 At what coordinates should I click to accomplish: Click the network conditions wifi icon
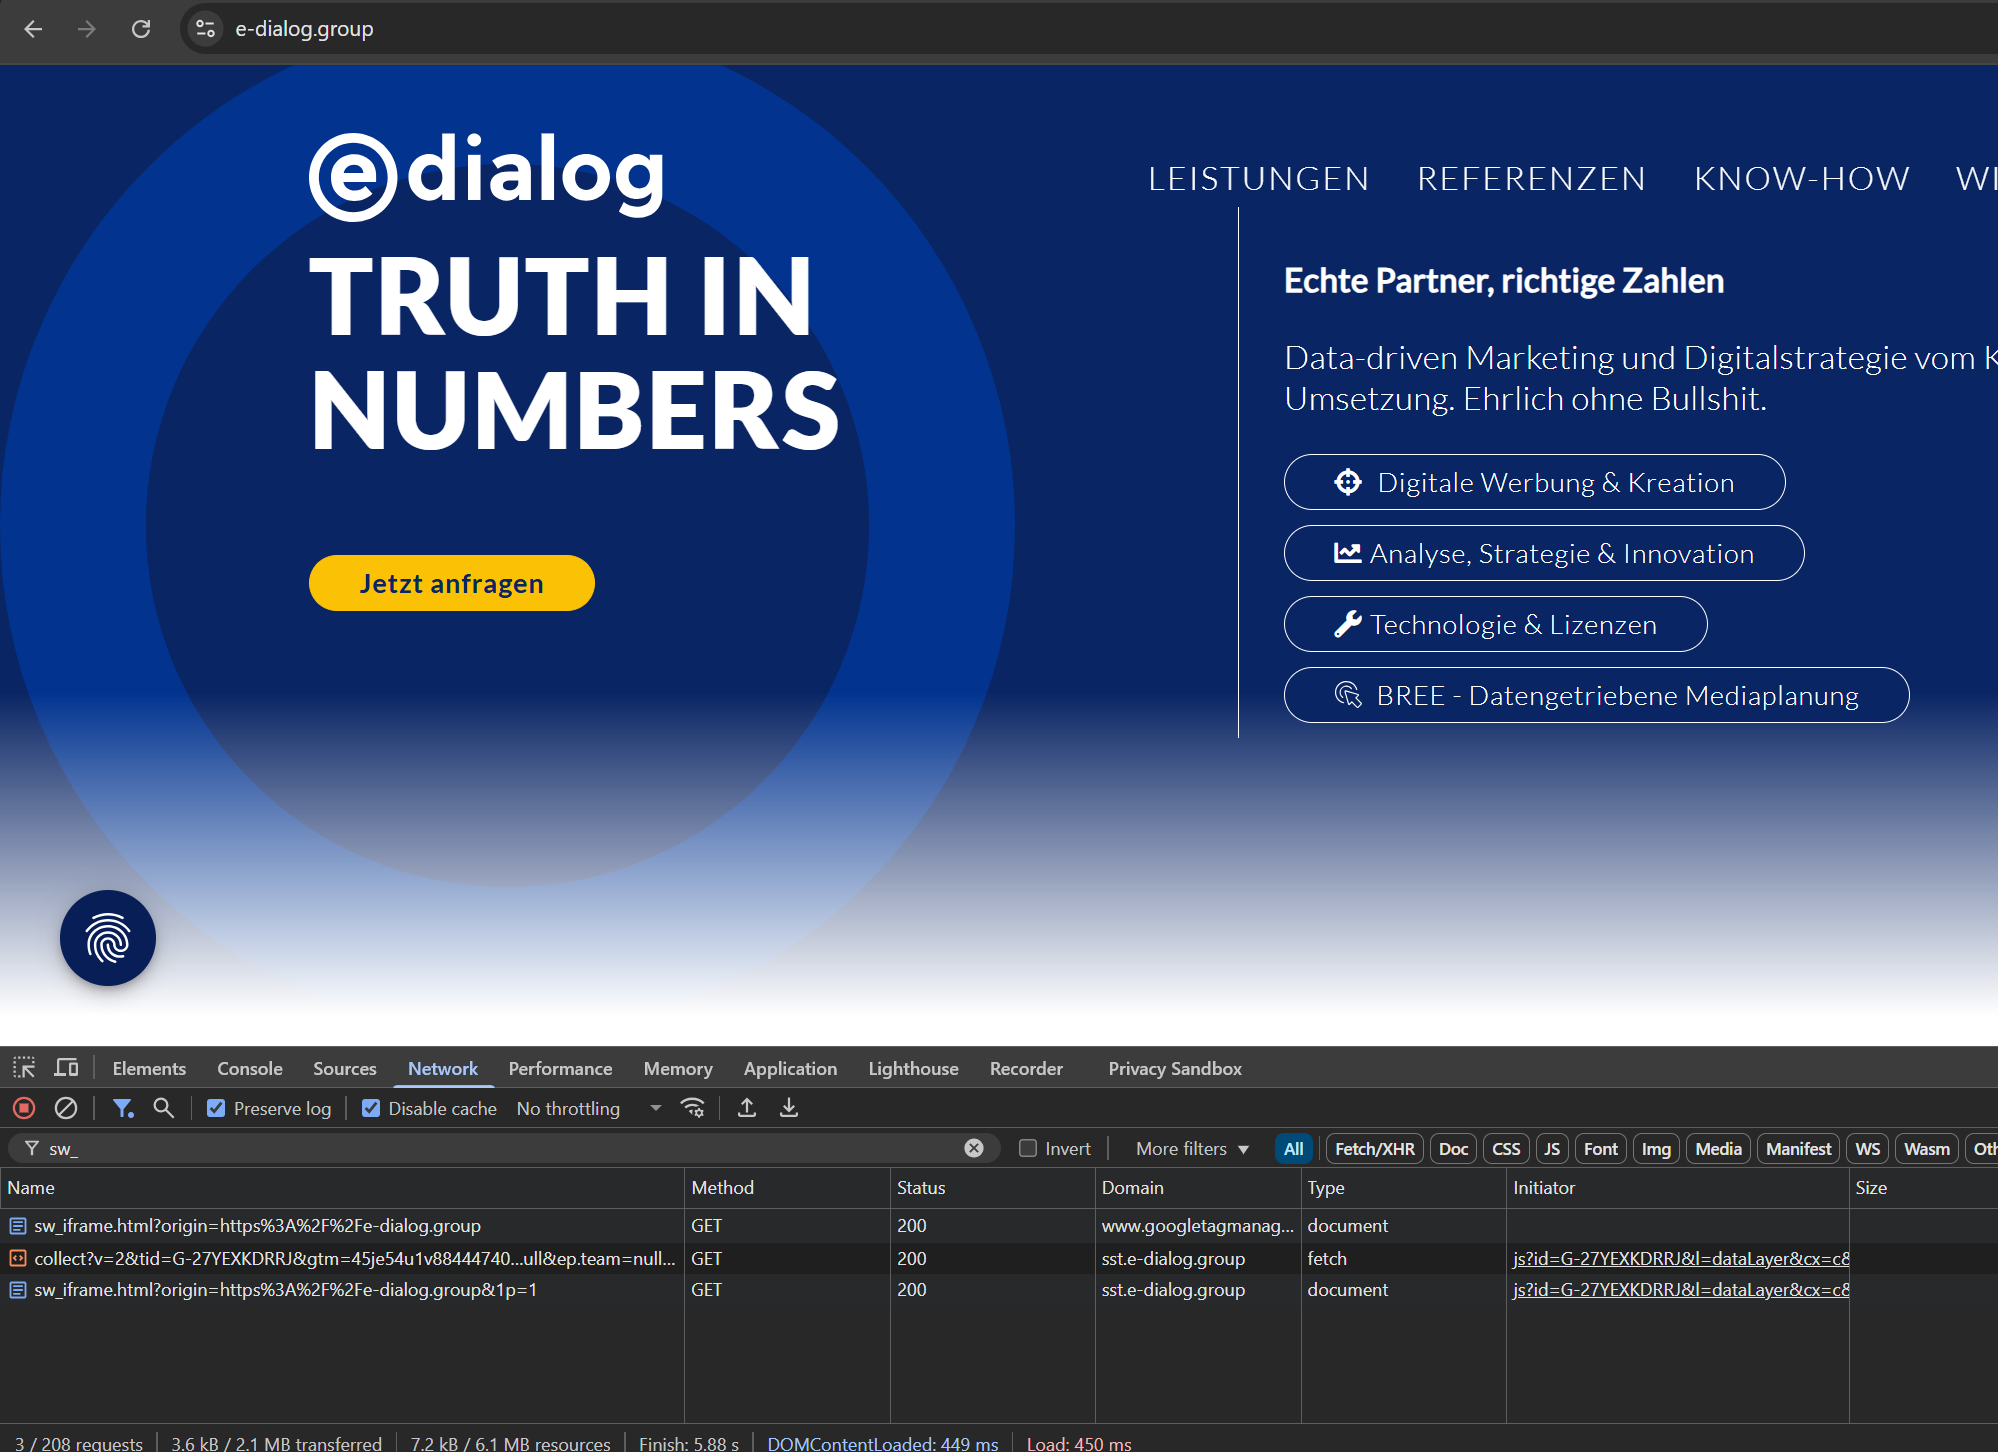(x=692, y=1108)
